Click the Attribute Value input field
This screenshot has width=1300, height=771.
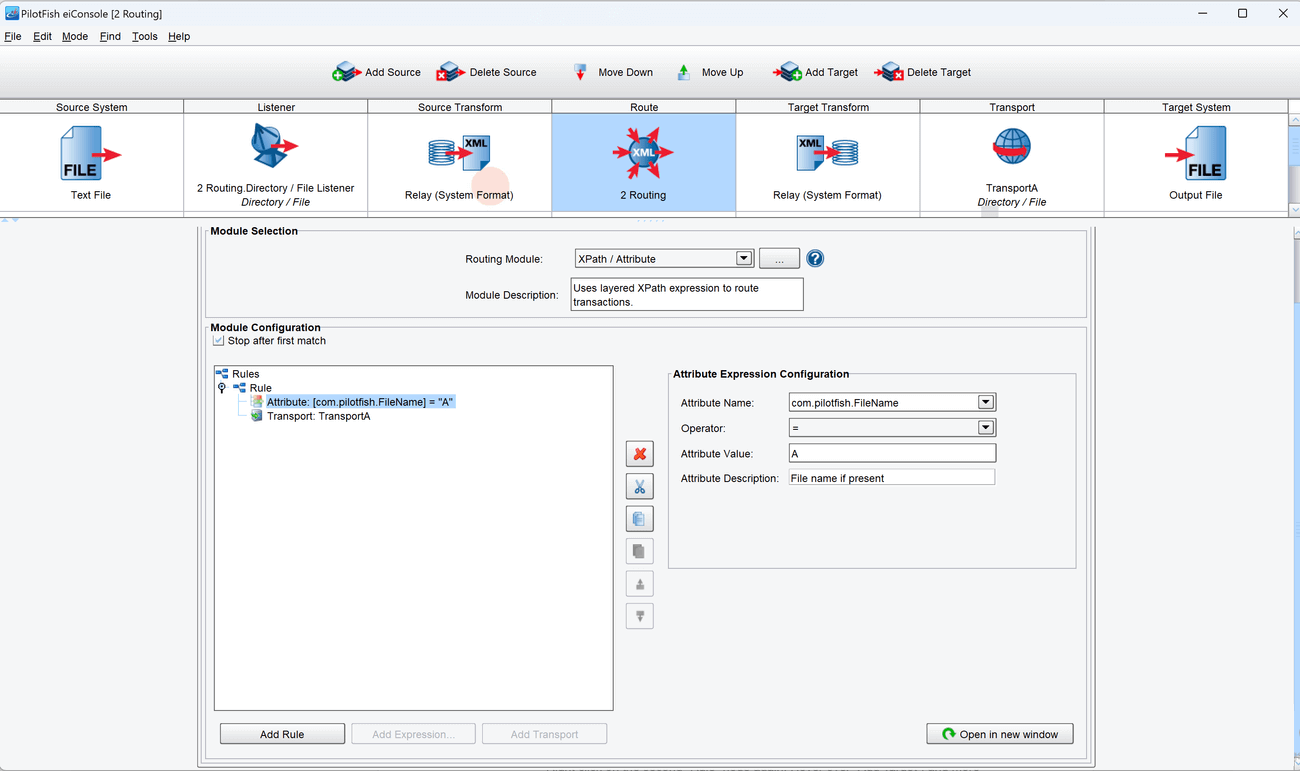coord(892,453)
